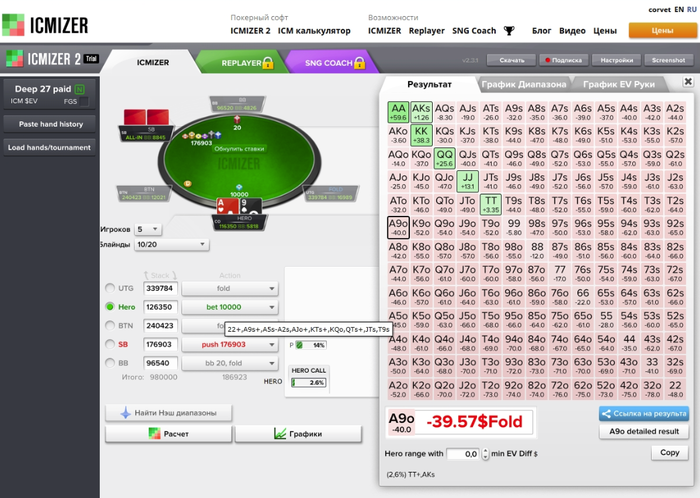Click the stack swap arrows above Stack column
Viewport: 700px width, 498px height.
pyautogui.click(x=160, y=275)
